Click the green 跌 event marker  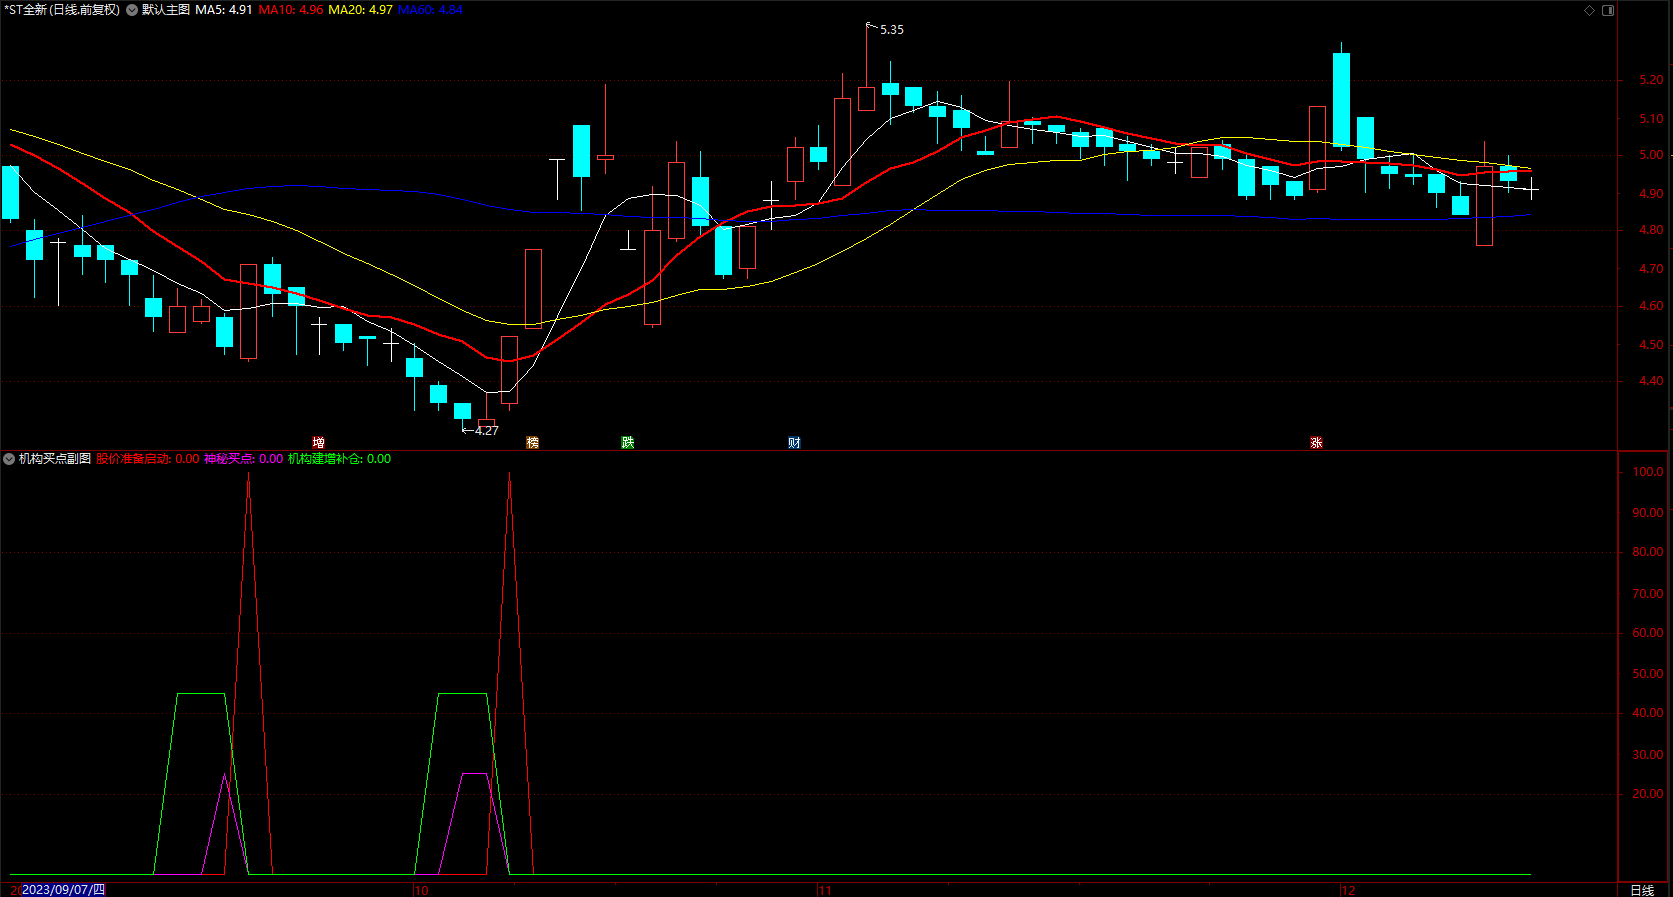point(627,442)
